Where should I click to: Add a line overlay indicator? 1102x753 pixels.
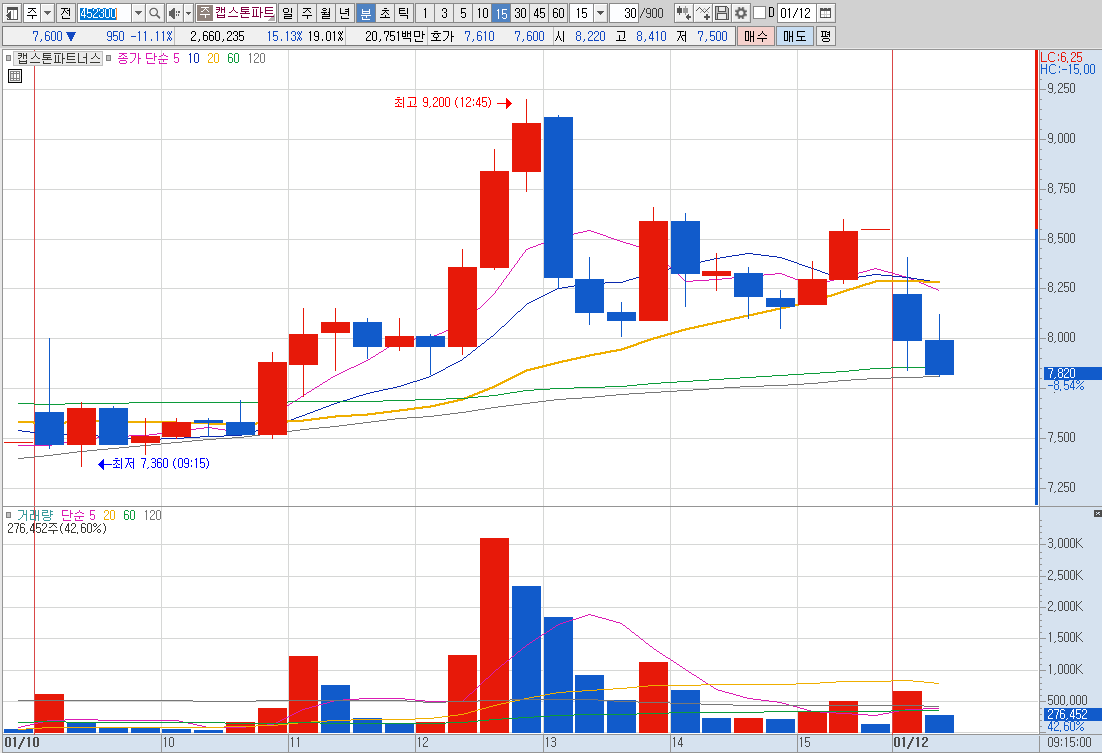[x=702, y=13]
